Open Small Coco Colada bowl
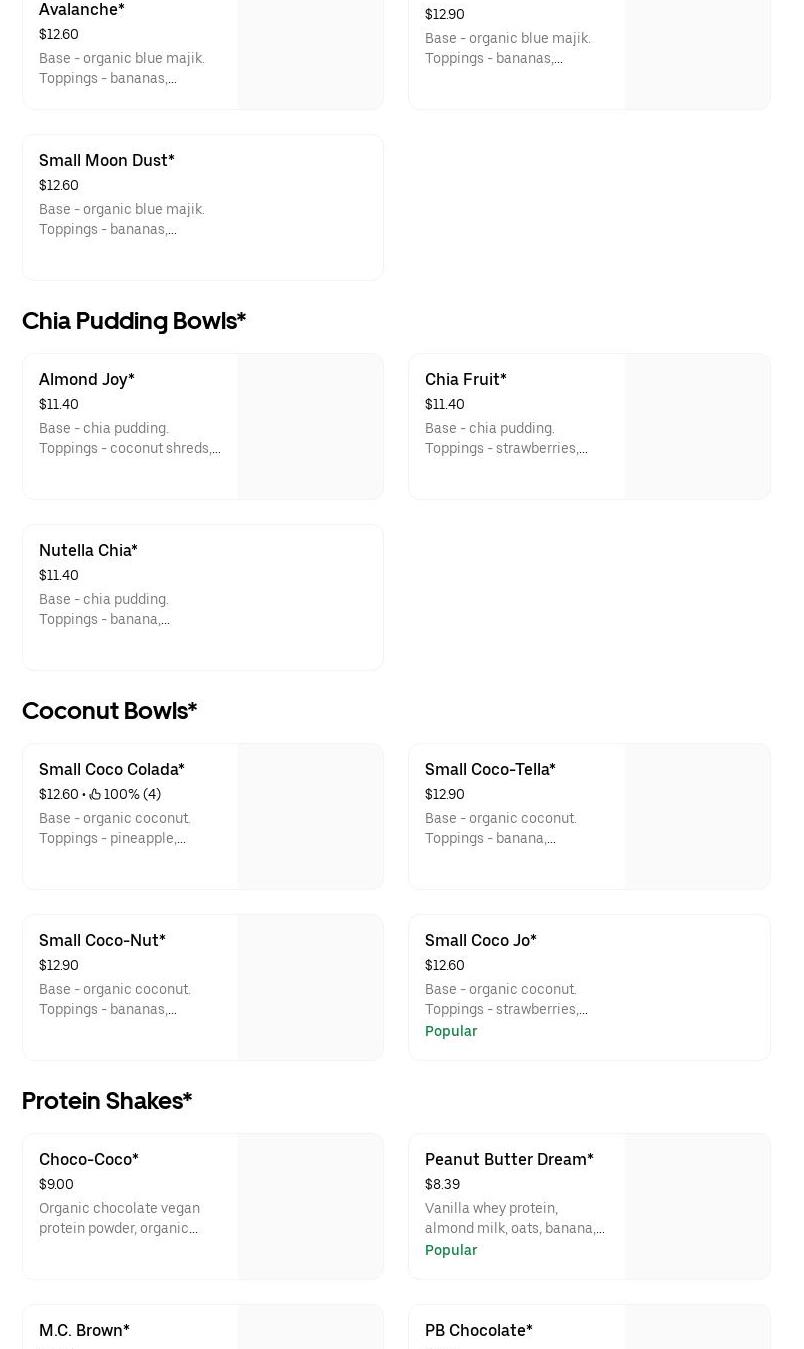 pos(112,770)
